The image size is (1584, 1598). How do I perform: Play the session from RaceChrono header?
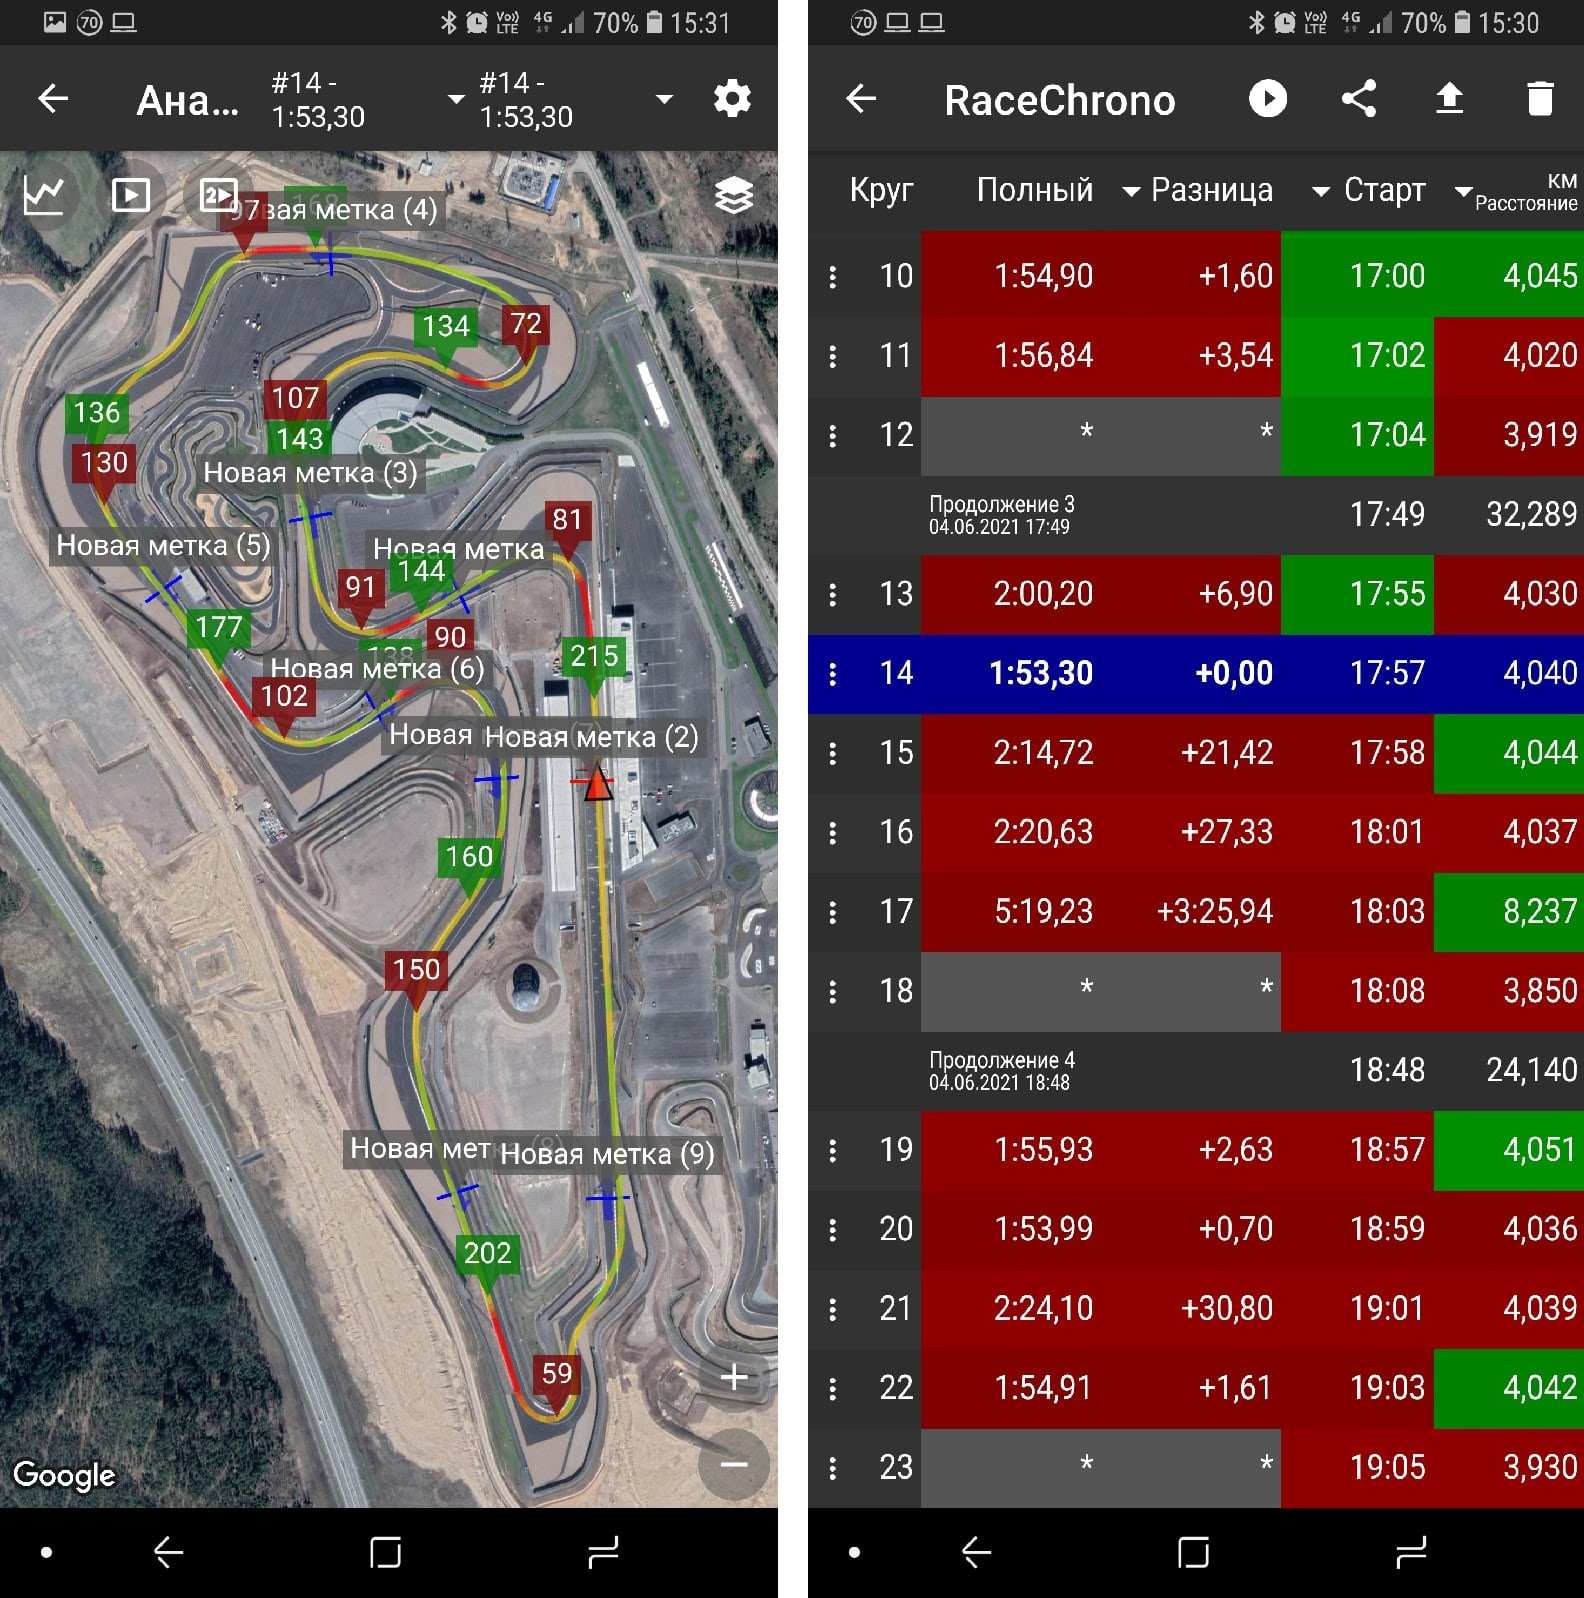(1268, 98)
